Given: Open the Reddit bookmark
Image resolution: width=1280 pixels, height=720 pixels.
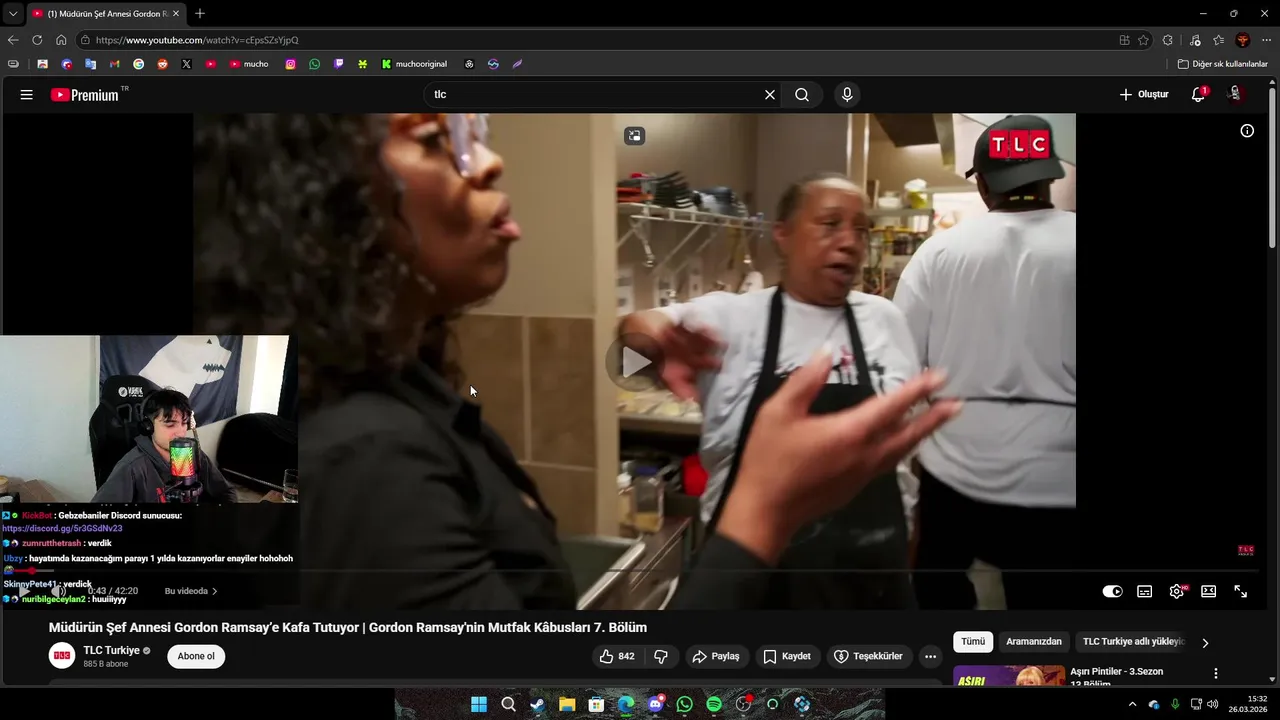Looking at the screenshot, I should (x=162, y=64).
